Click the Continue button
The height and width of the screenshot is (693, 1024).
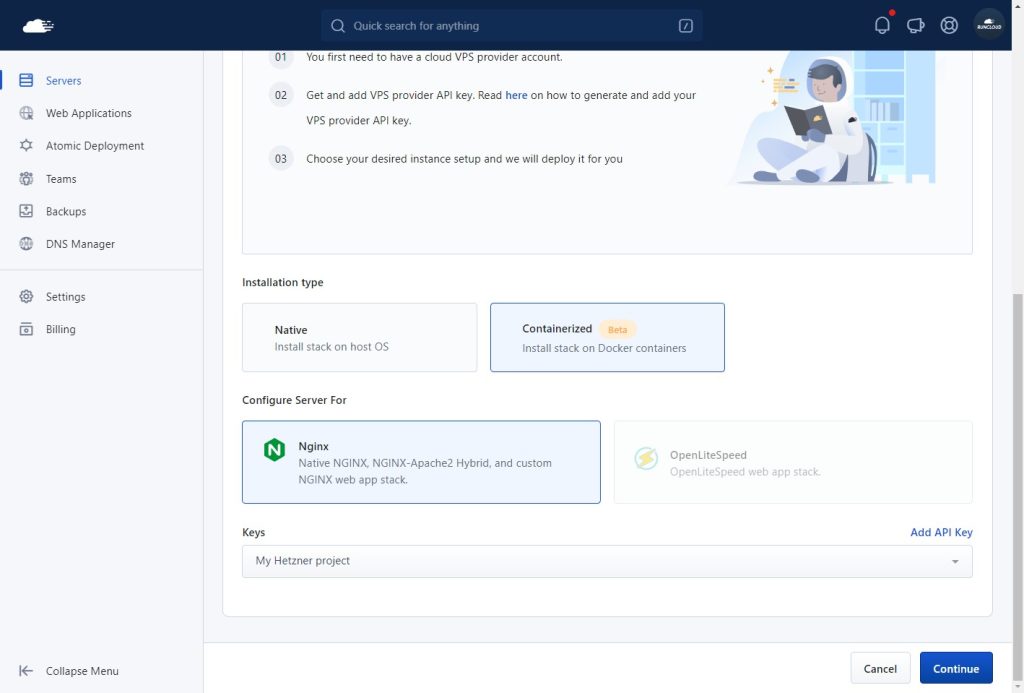955,668
